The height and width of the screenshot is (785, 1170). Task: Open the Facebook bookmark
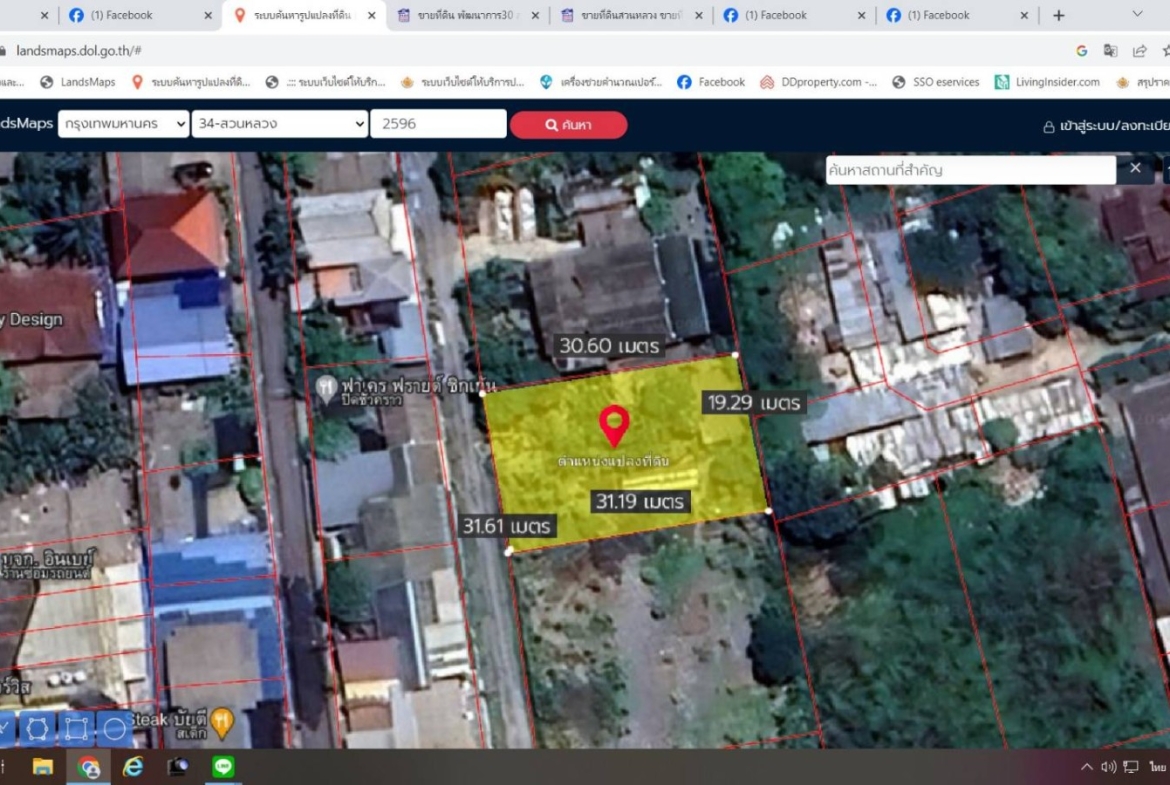(710, 82)
